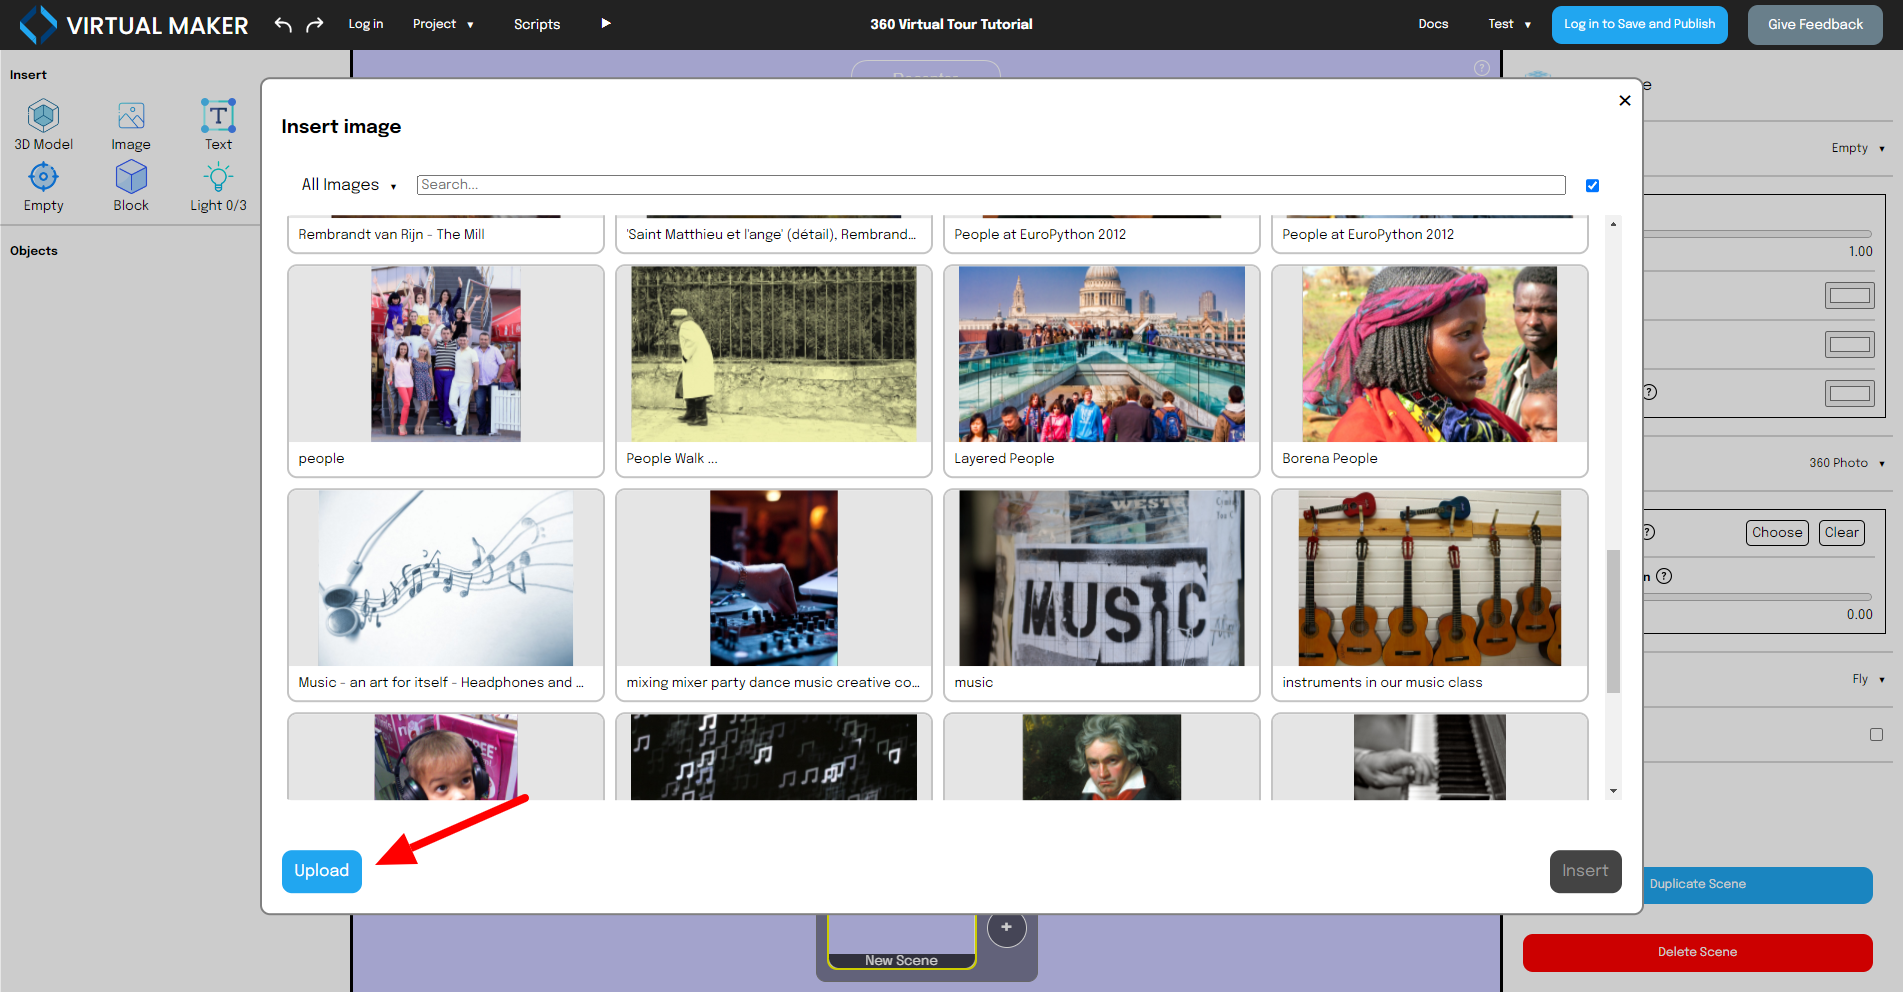
Task: Click the undo arrow icon
Action: click(x=281, y=24)
